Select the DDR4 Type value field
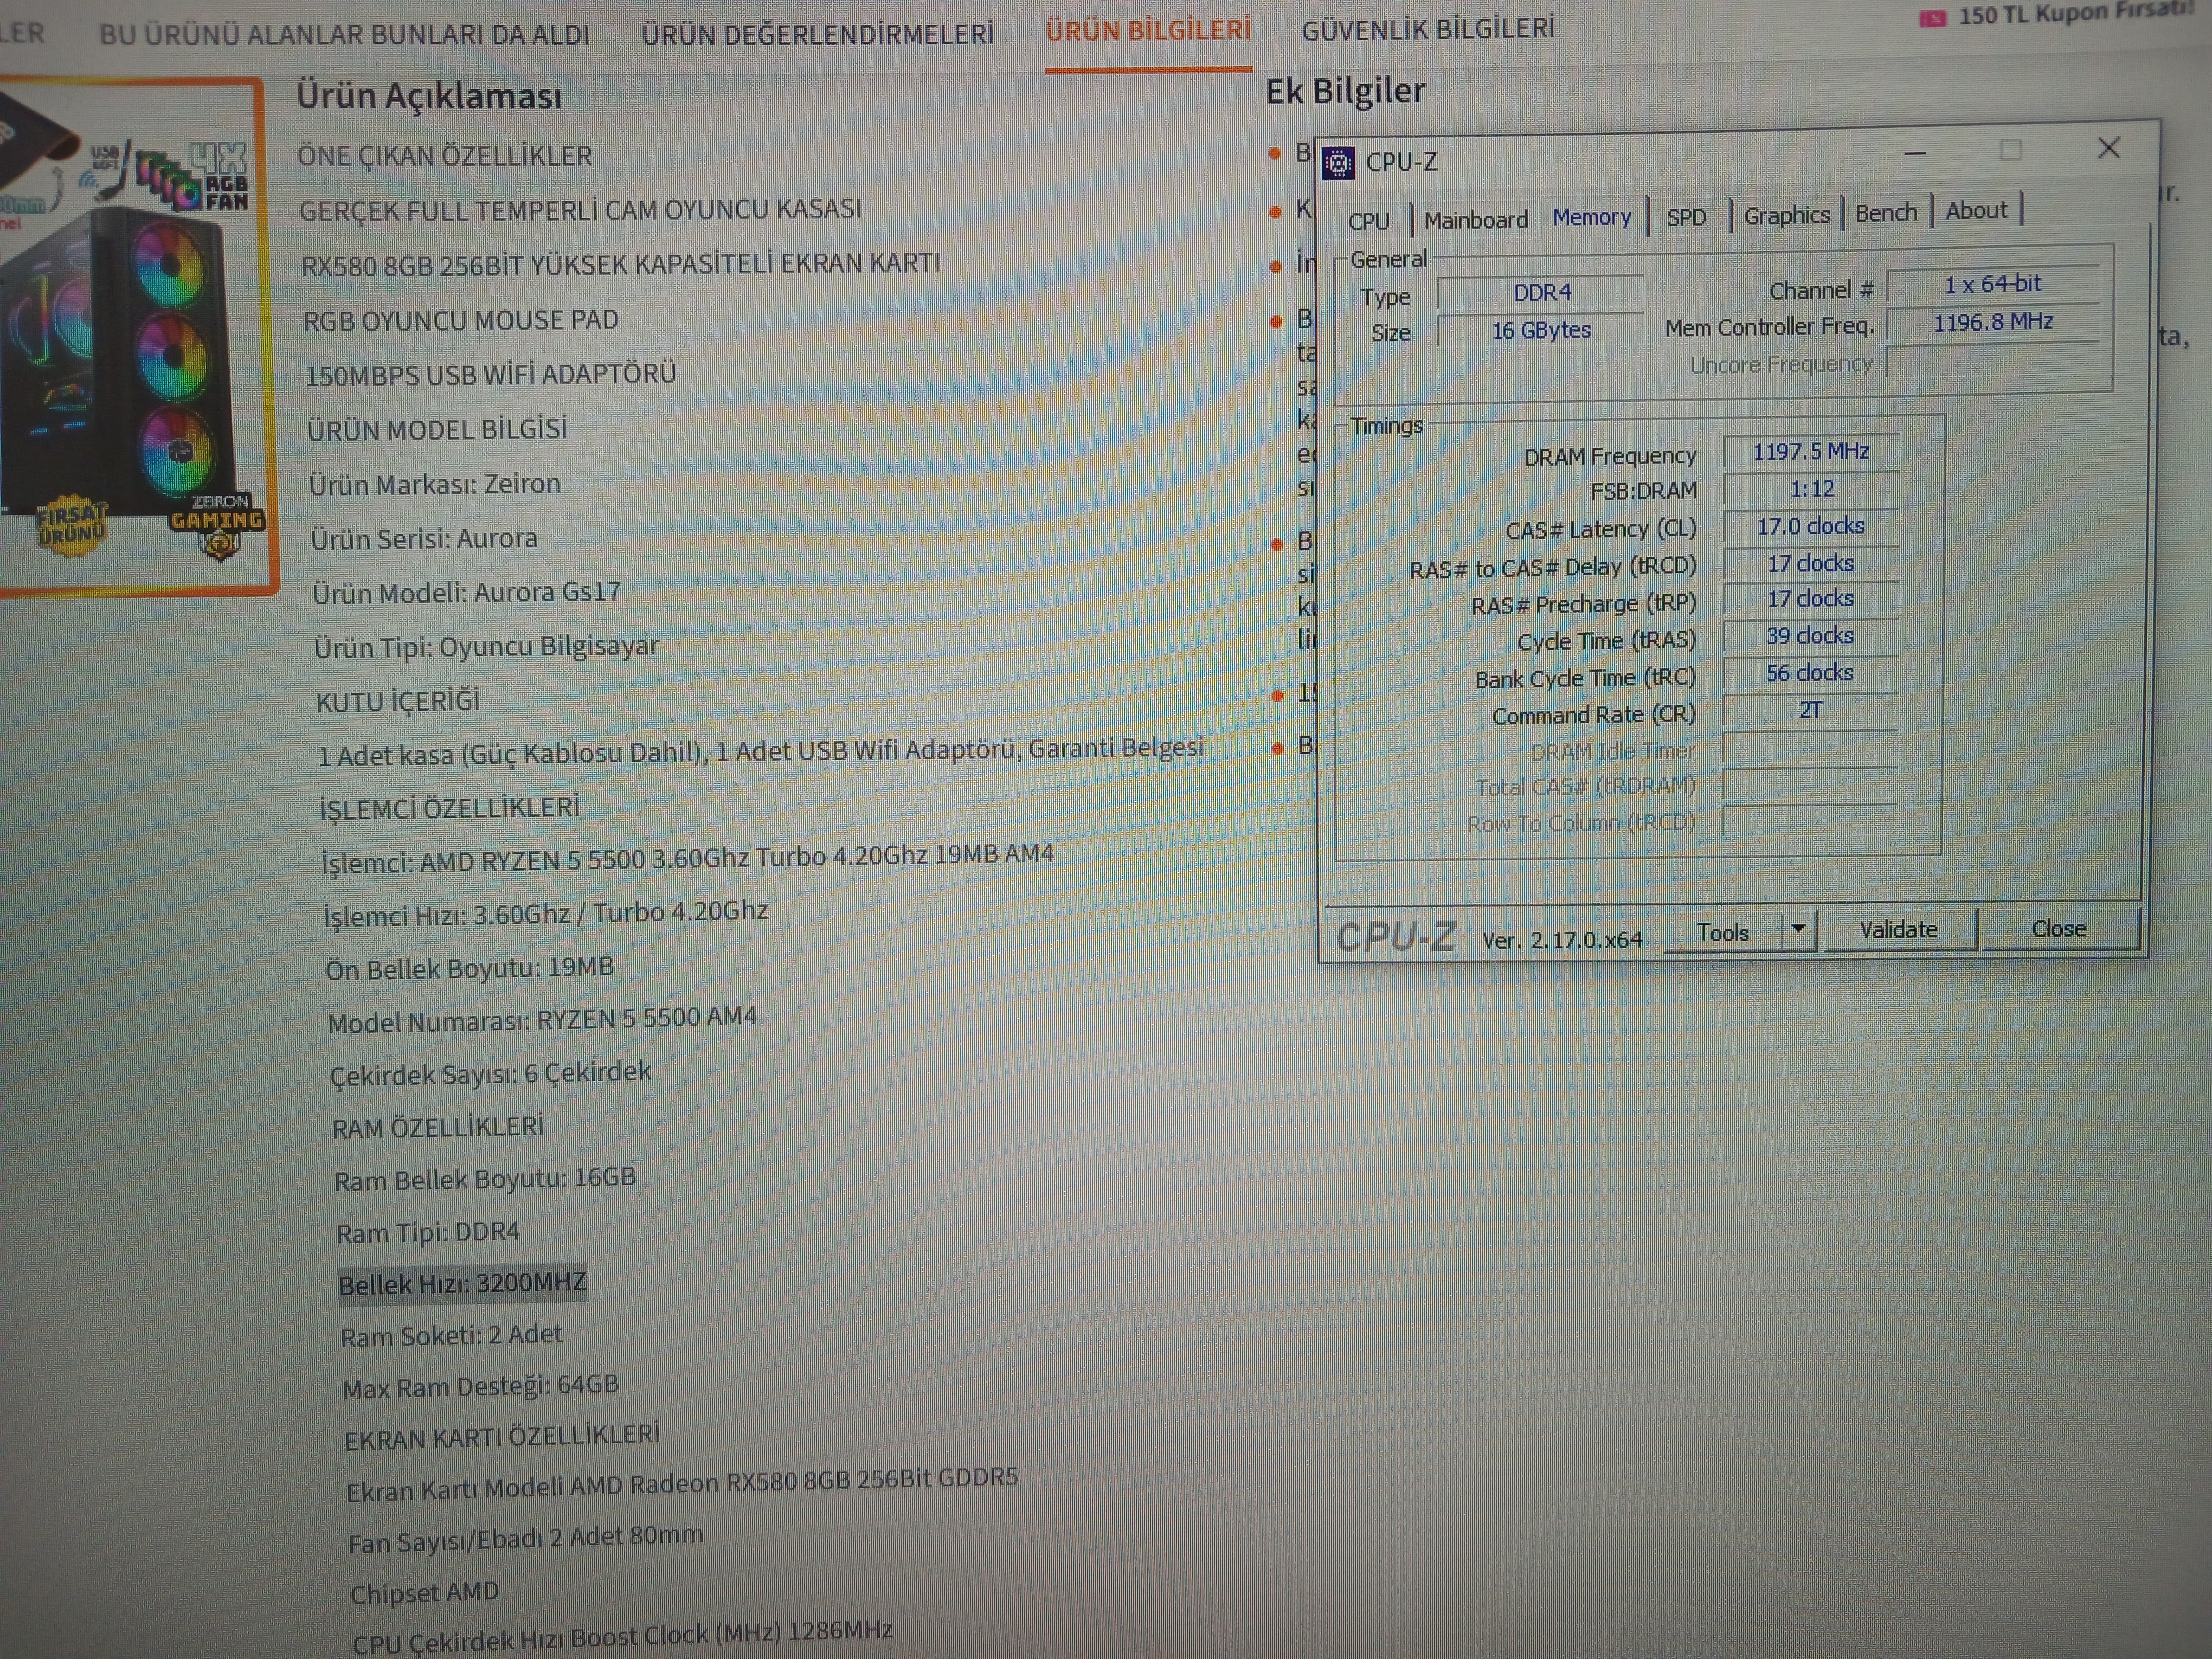The height and width of the screenshot is (1659, 2212). (1541, 293)
